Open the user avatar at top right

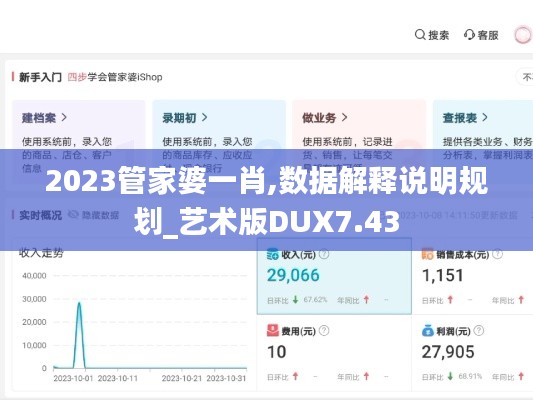point(522,35)
